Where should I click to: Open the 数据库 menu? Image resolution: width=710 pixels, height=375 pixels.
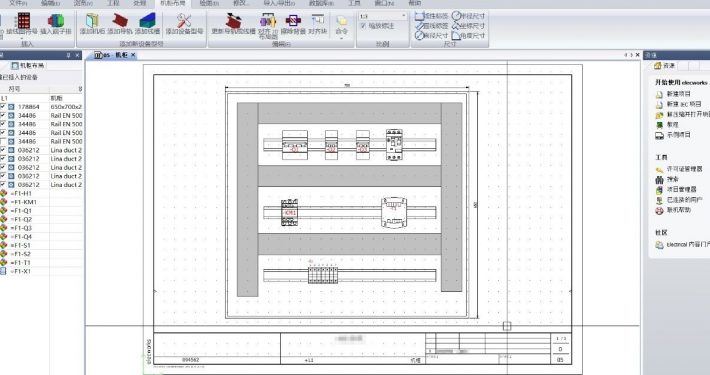(x=321, y=3)
